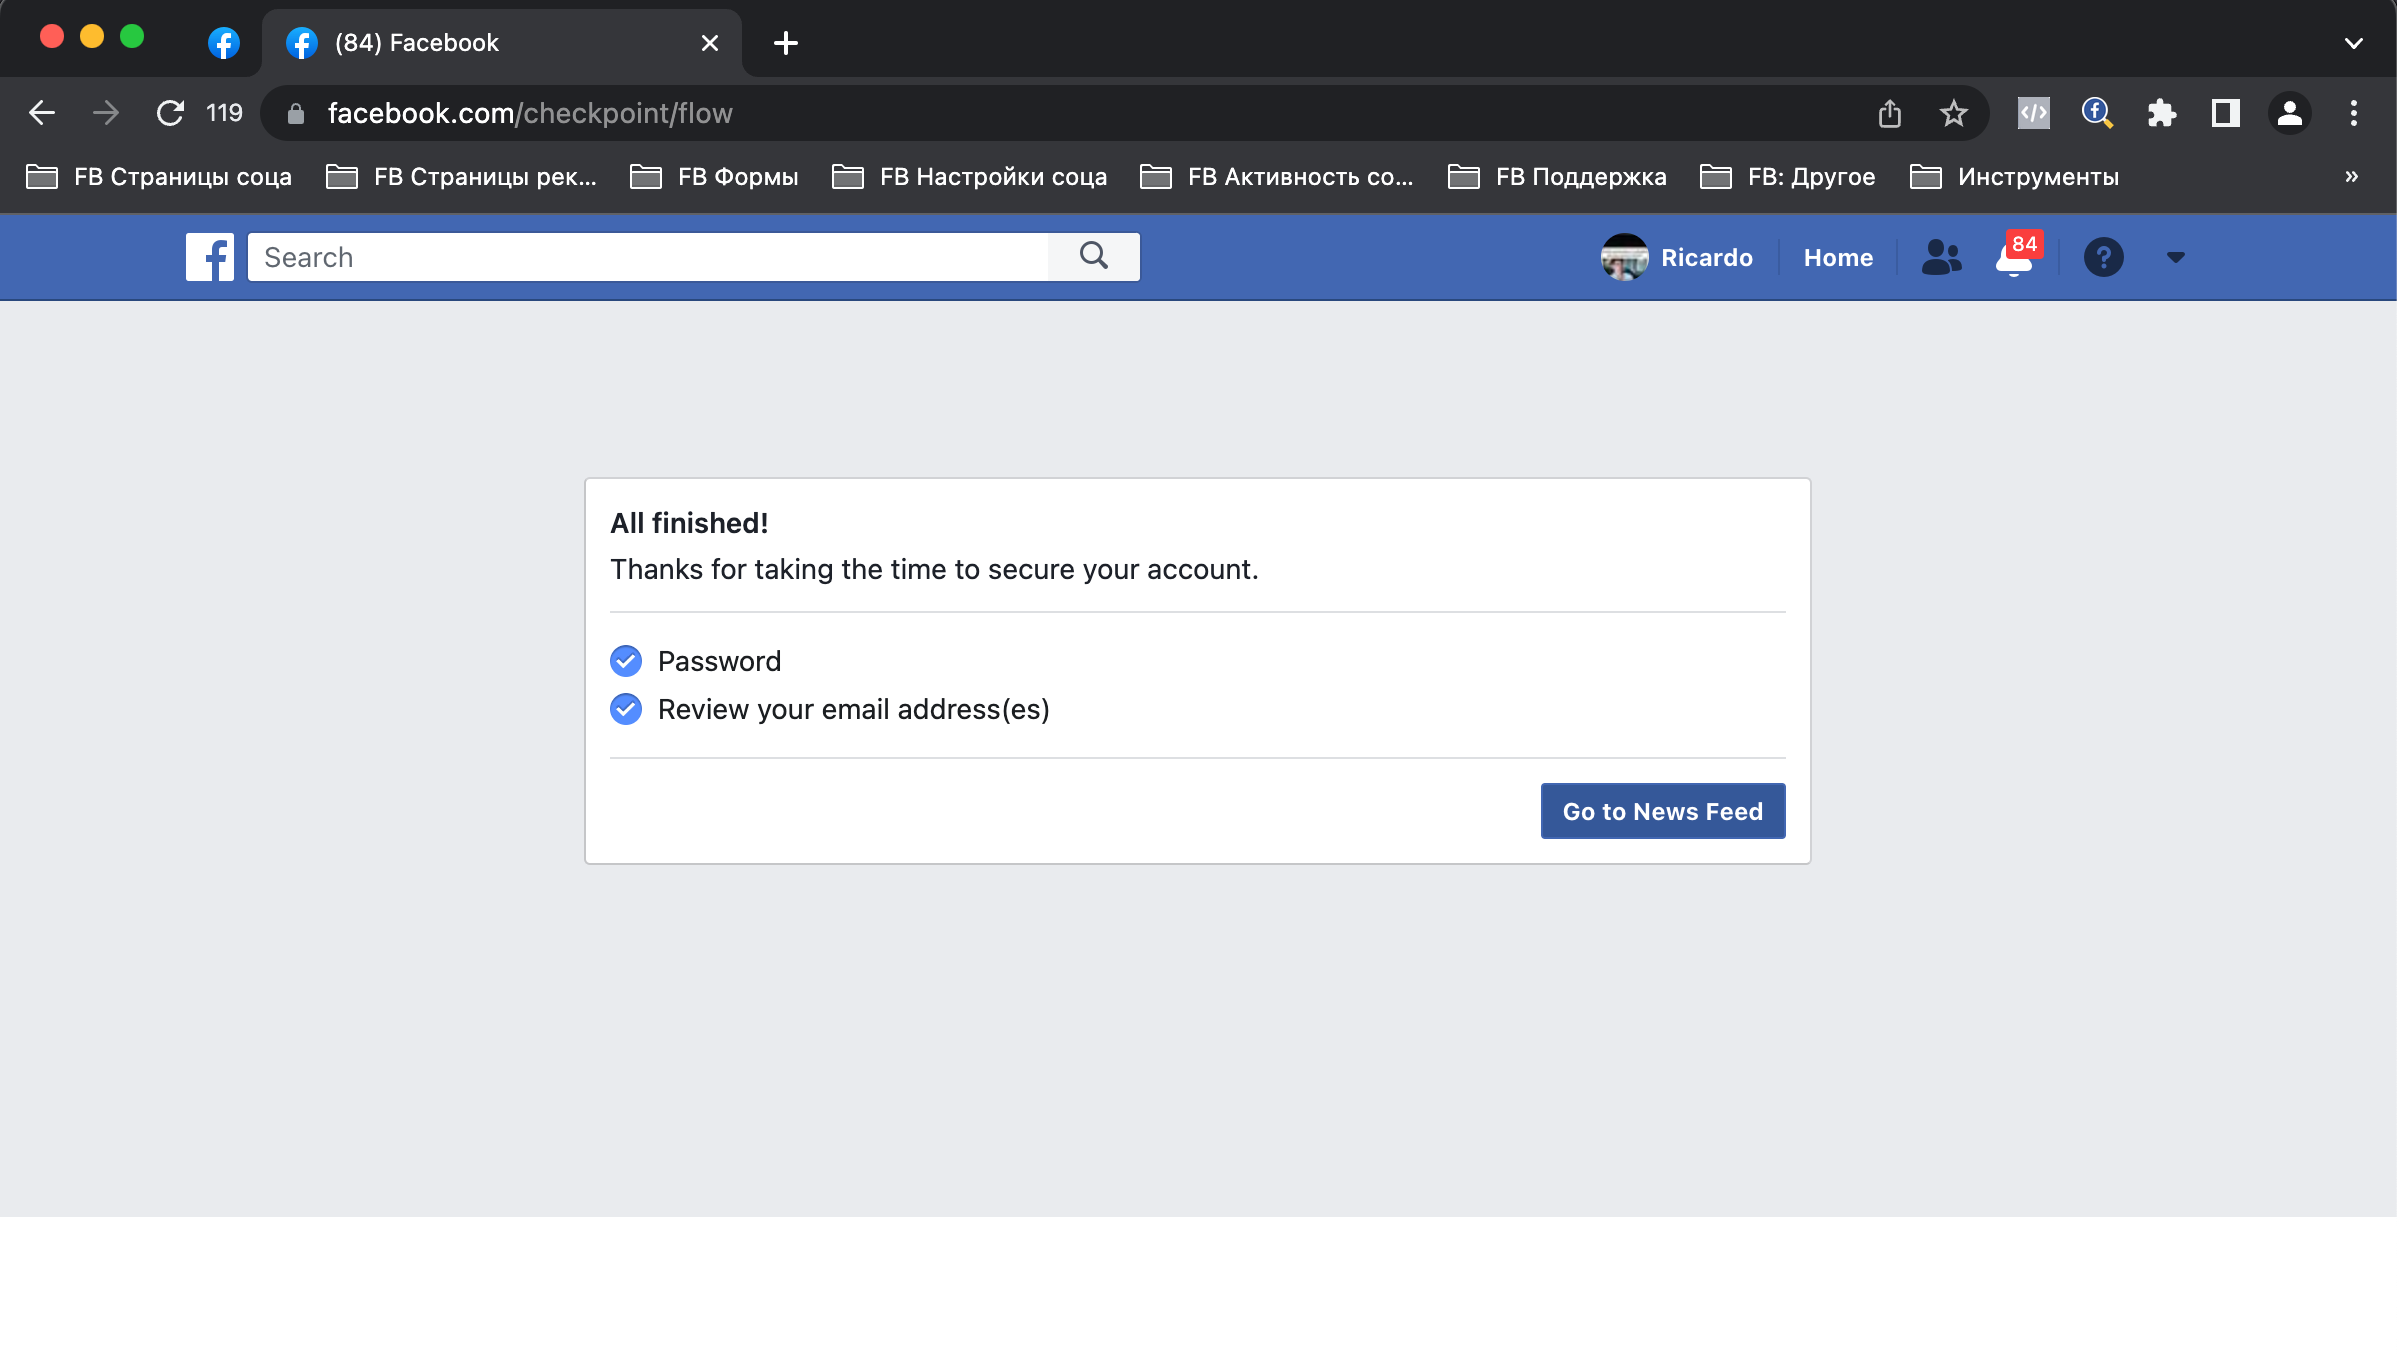Screen dimensions: 2397x1362
Task: Bookmark this page with star icon
Action: [x=1953, y=113]
